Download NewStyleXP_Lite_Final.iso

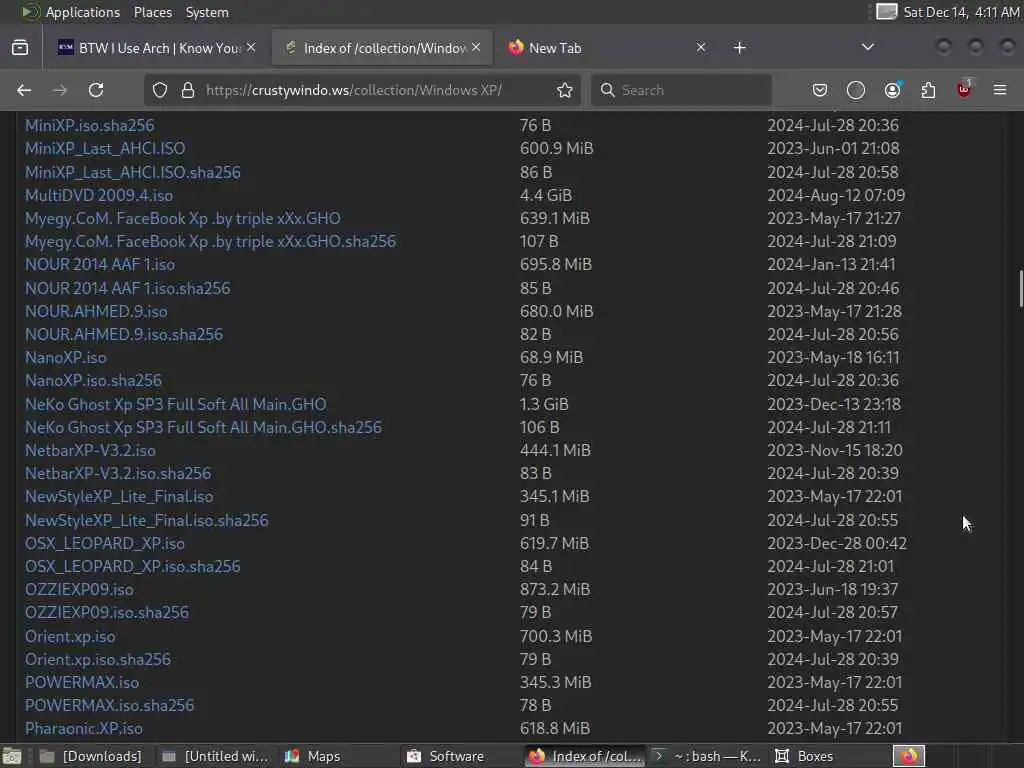coord(119,496)
